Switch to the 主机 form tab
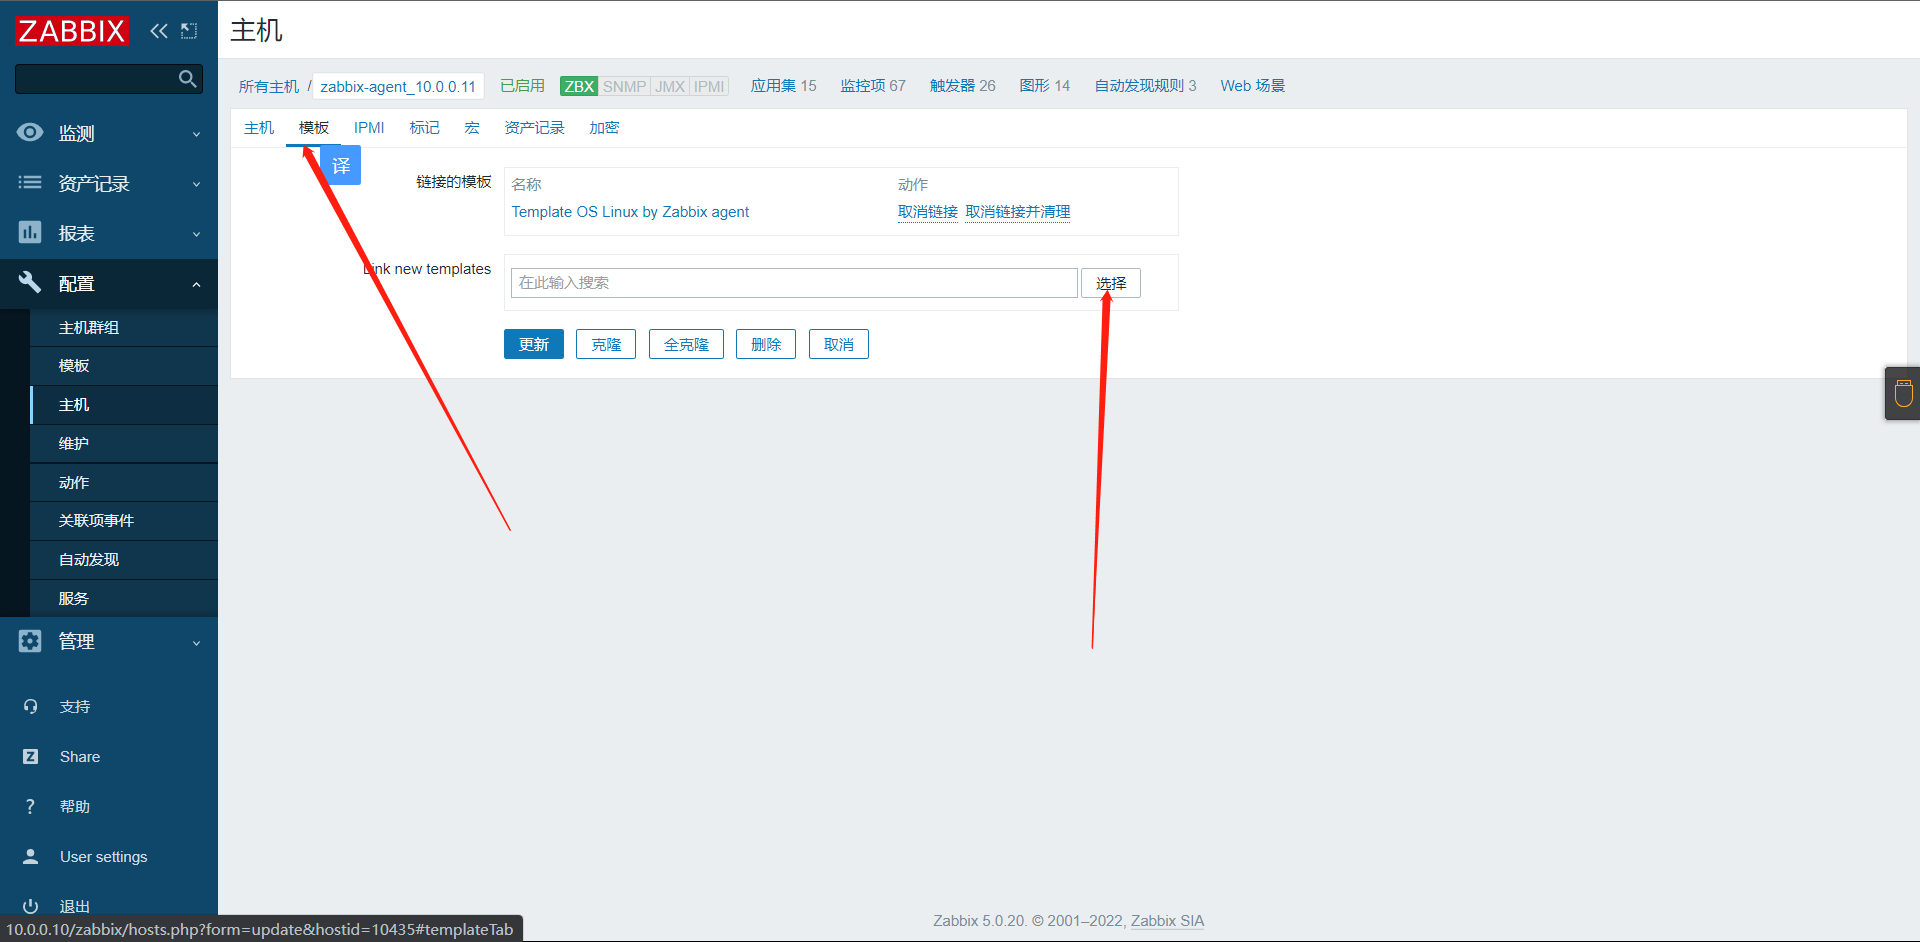 pos(259,128)
